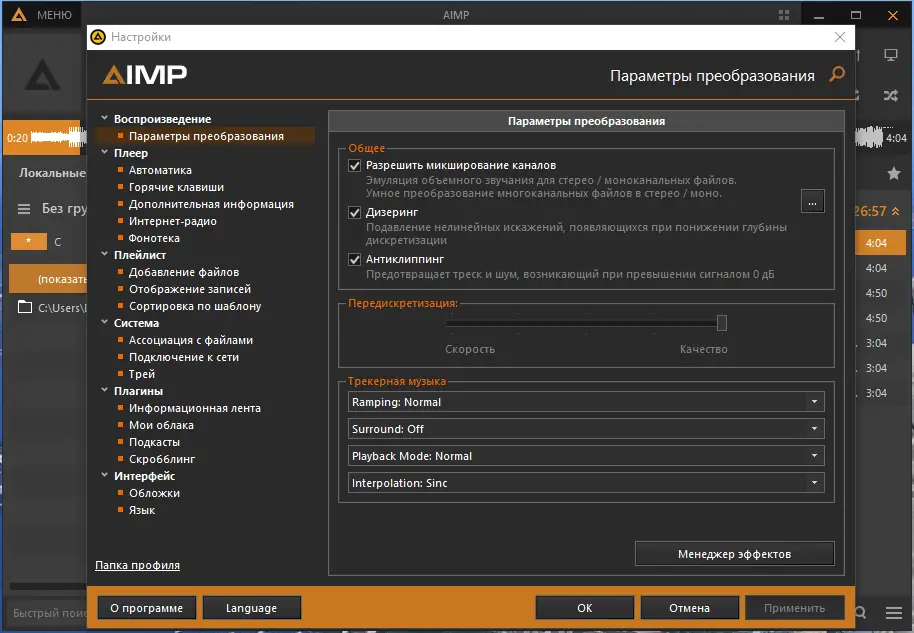Open Подкасты plugin settings
The width and height of the screenshot is (914, 633).
click(154, 442)
